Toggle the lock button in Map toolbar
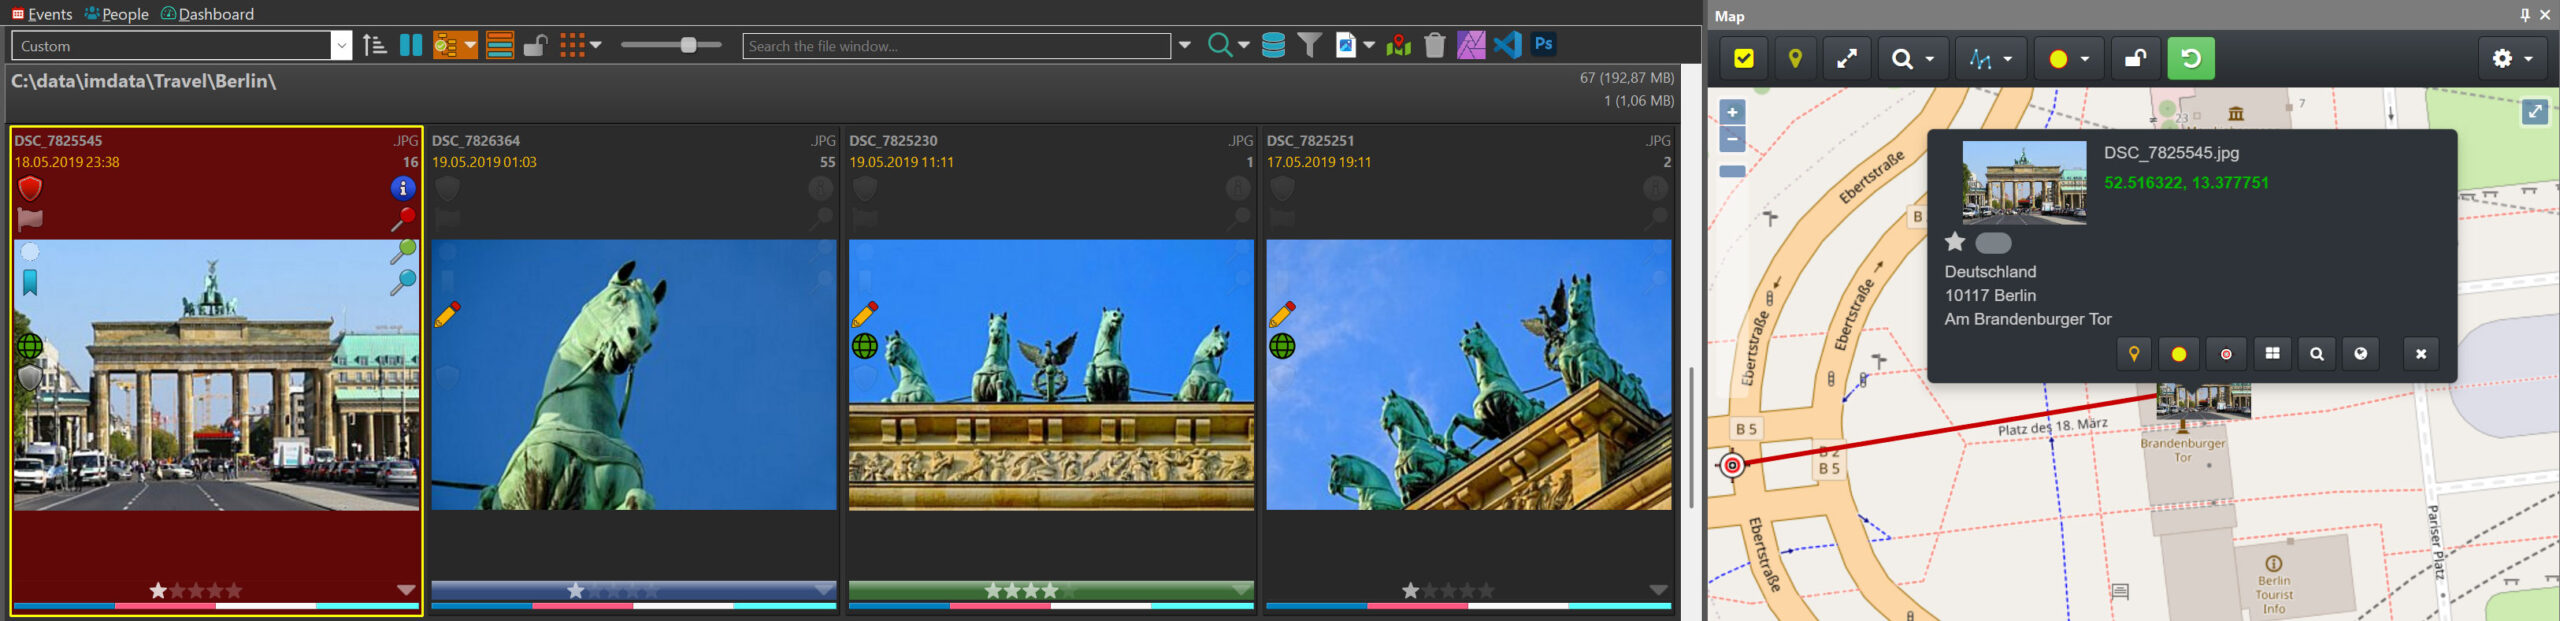Viewport: 2560px width, 621px height. click(x=2135, y=59)
